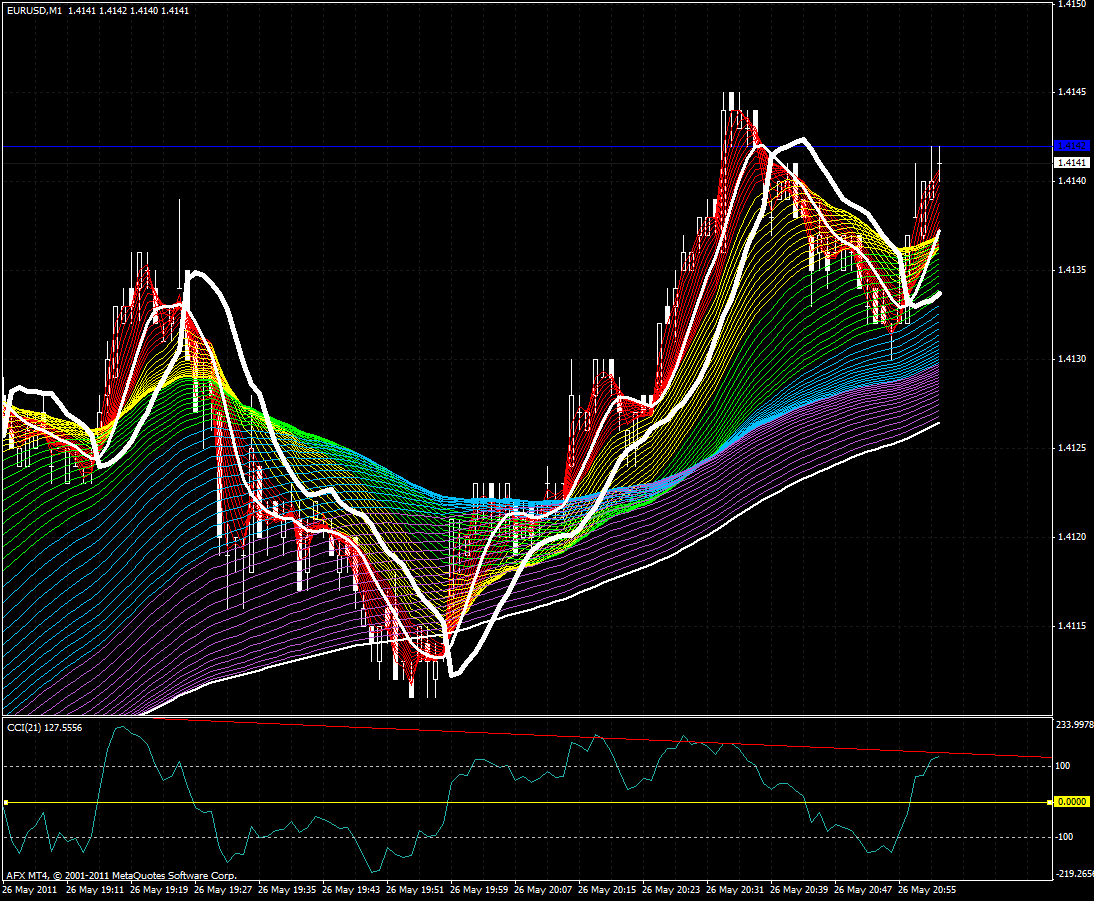This screenshot has width=1094, height=901.
Task: Click the CCI(21) 127.5556 indicator label
Action: pyautogui.click(x=45, y=728)
